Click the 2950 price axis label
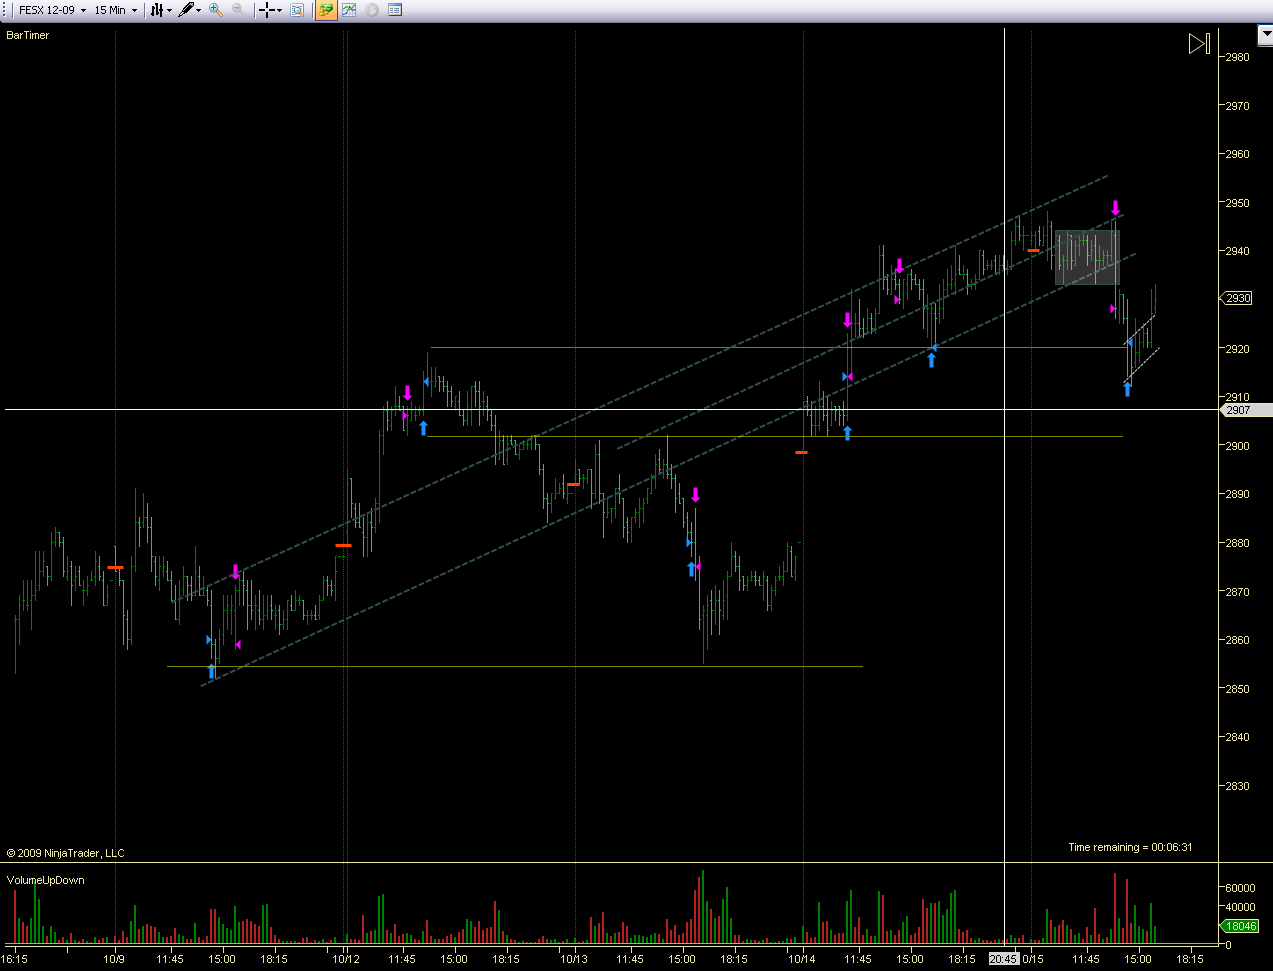This screenshot has height=971, width=1273. [1238, 203]
